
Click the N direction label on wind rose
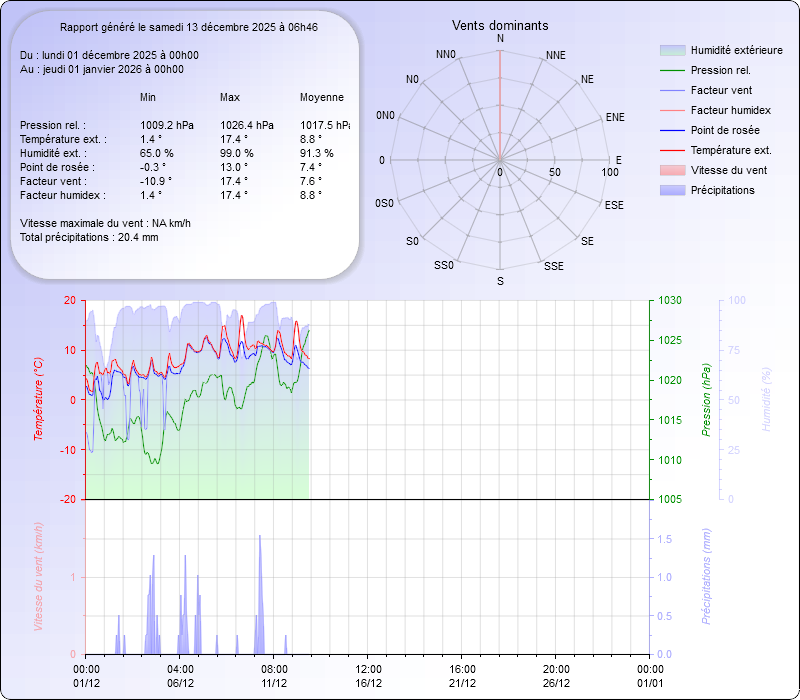[500, 38]
